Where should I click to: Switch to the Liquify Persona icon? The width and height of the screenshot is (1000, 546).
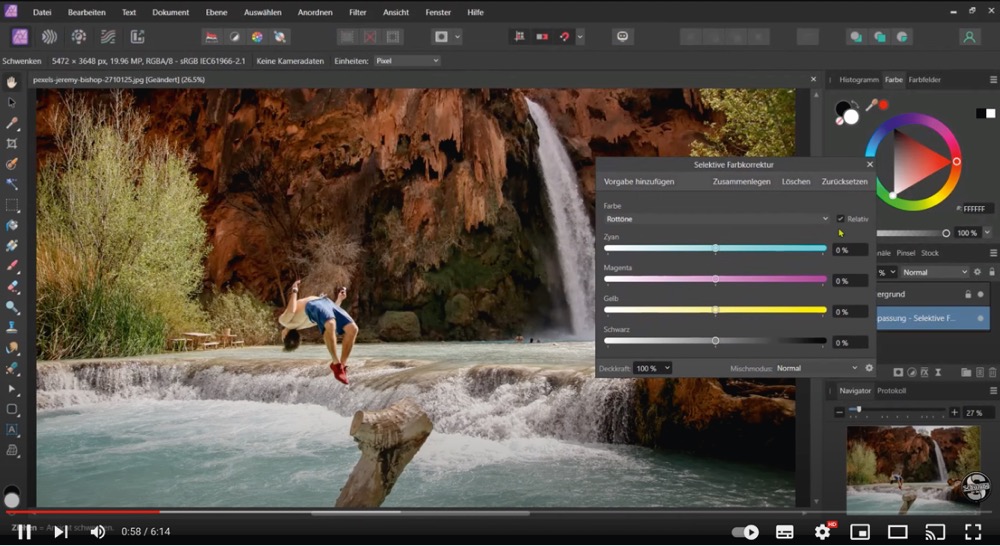coord(48,37)
